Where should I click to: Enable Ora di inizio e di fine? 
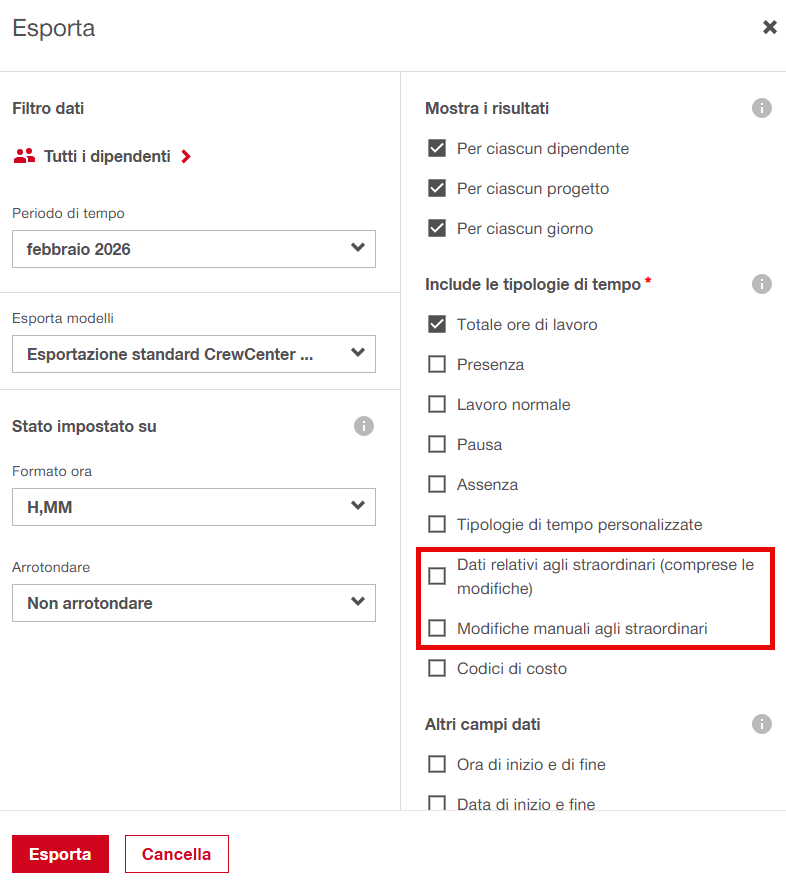pos(437,764)
